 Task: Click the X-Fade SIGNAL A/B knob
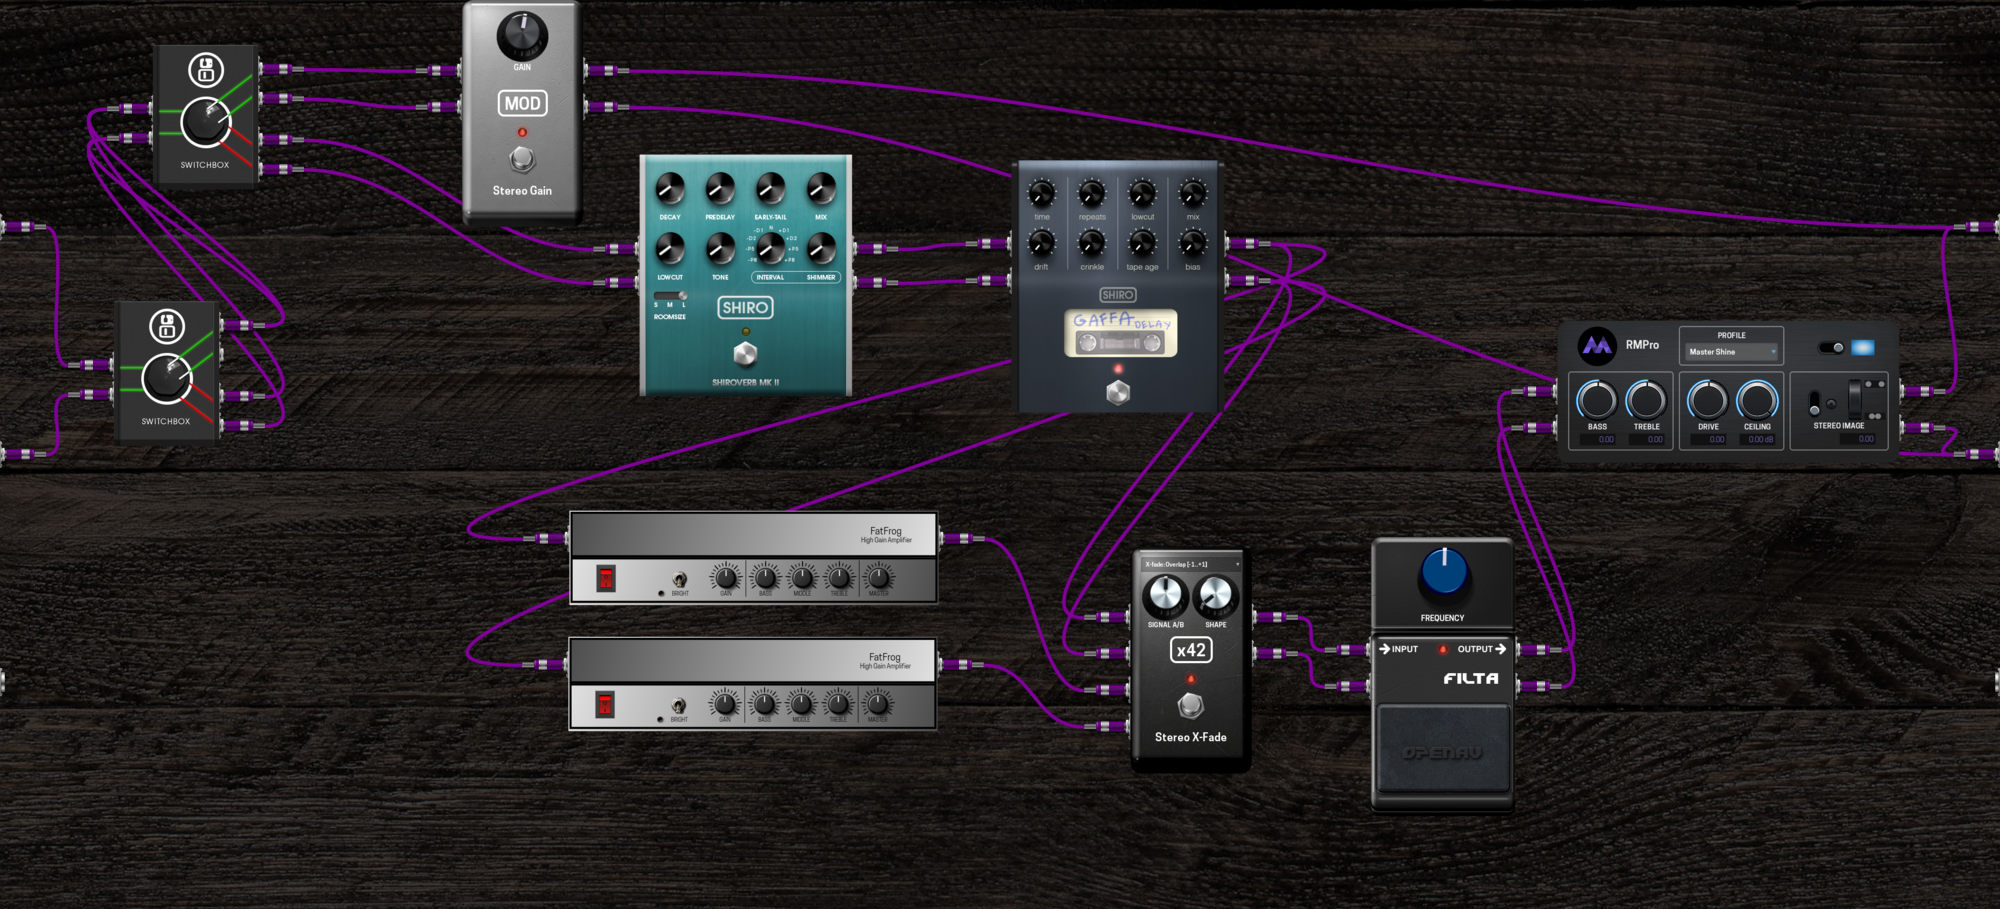coord(1165,597)
